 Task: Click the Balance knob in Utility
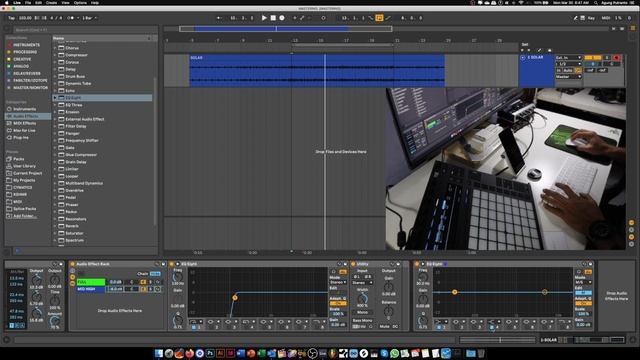pos(389,311)
